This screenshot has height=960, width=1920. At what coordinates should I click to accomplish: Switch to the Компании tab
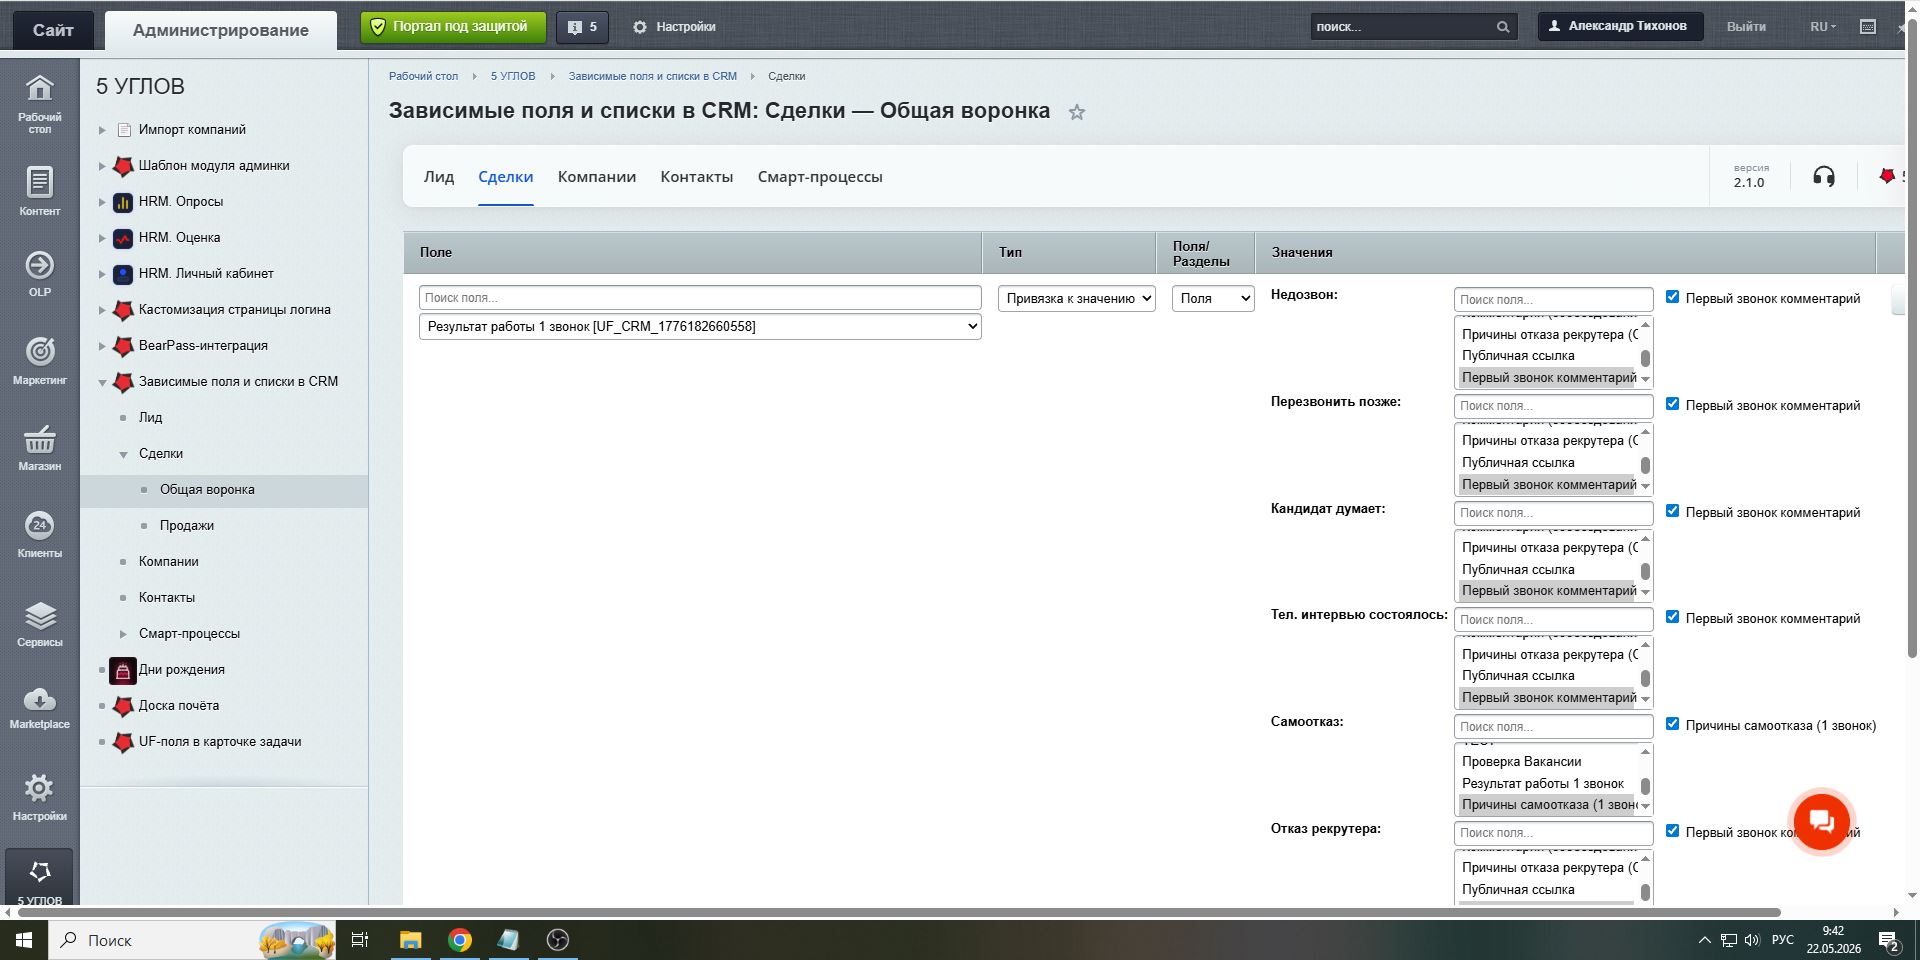click(x=597, y=177)
